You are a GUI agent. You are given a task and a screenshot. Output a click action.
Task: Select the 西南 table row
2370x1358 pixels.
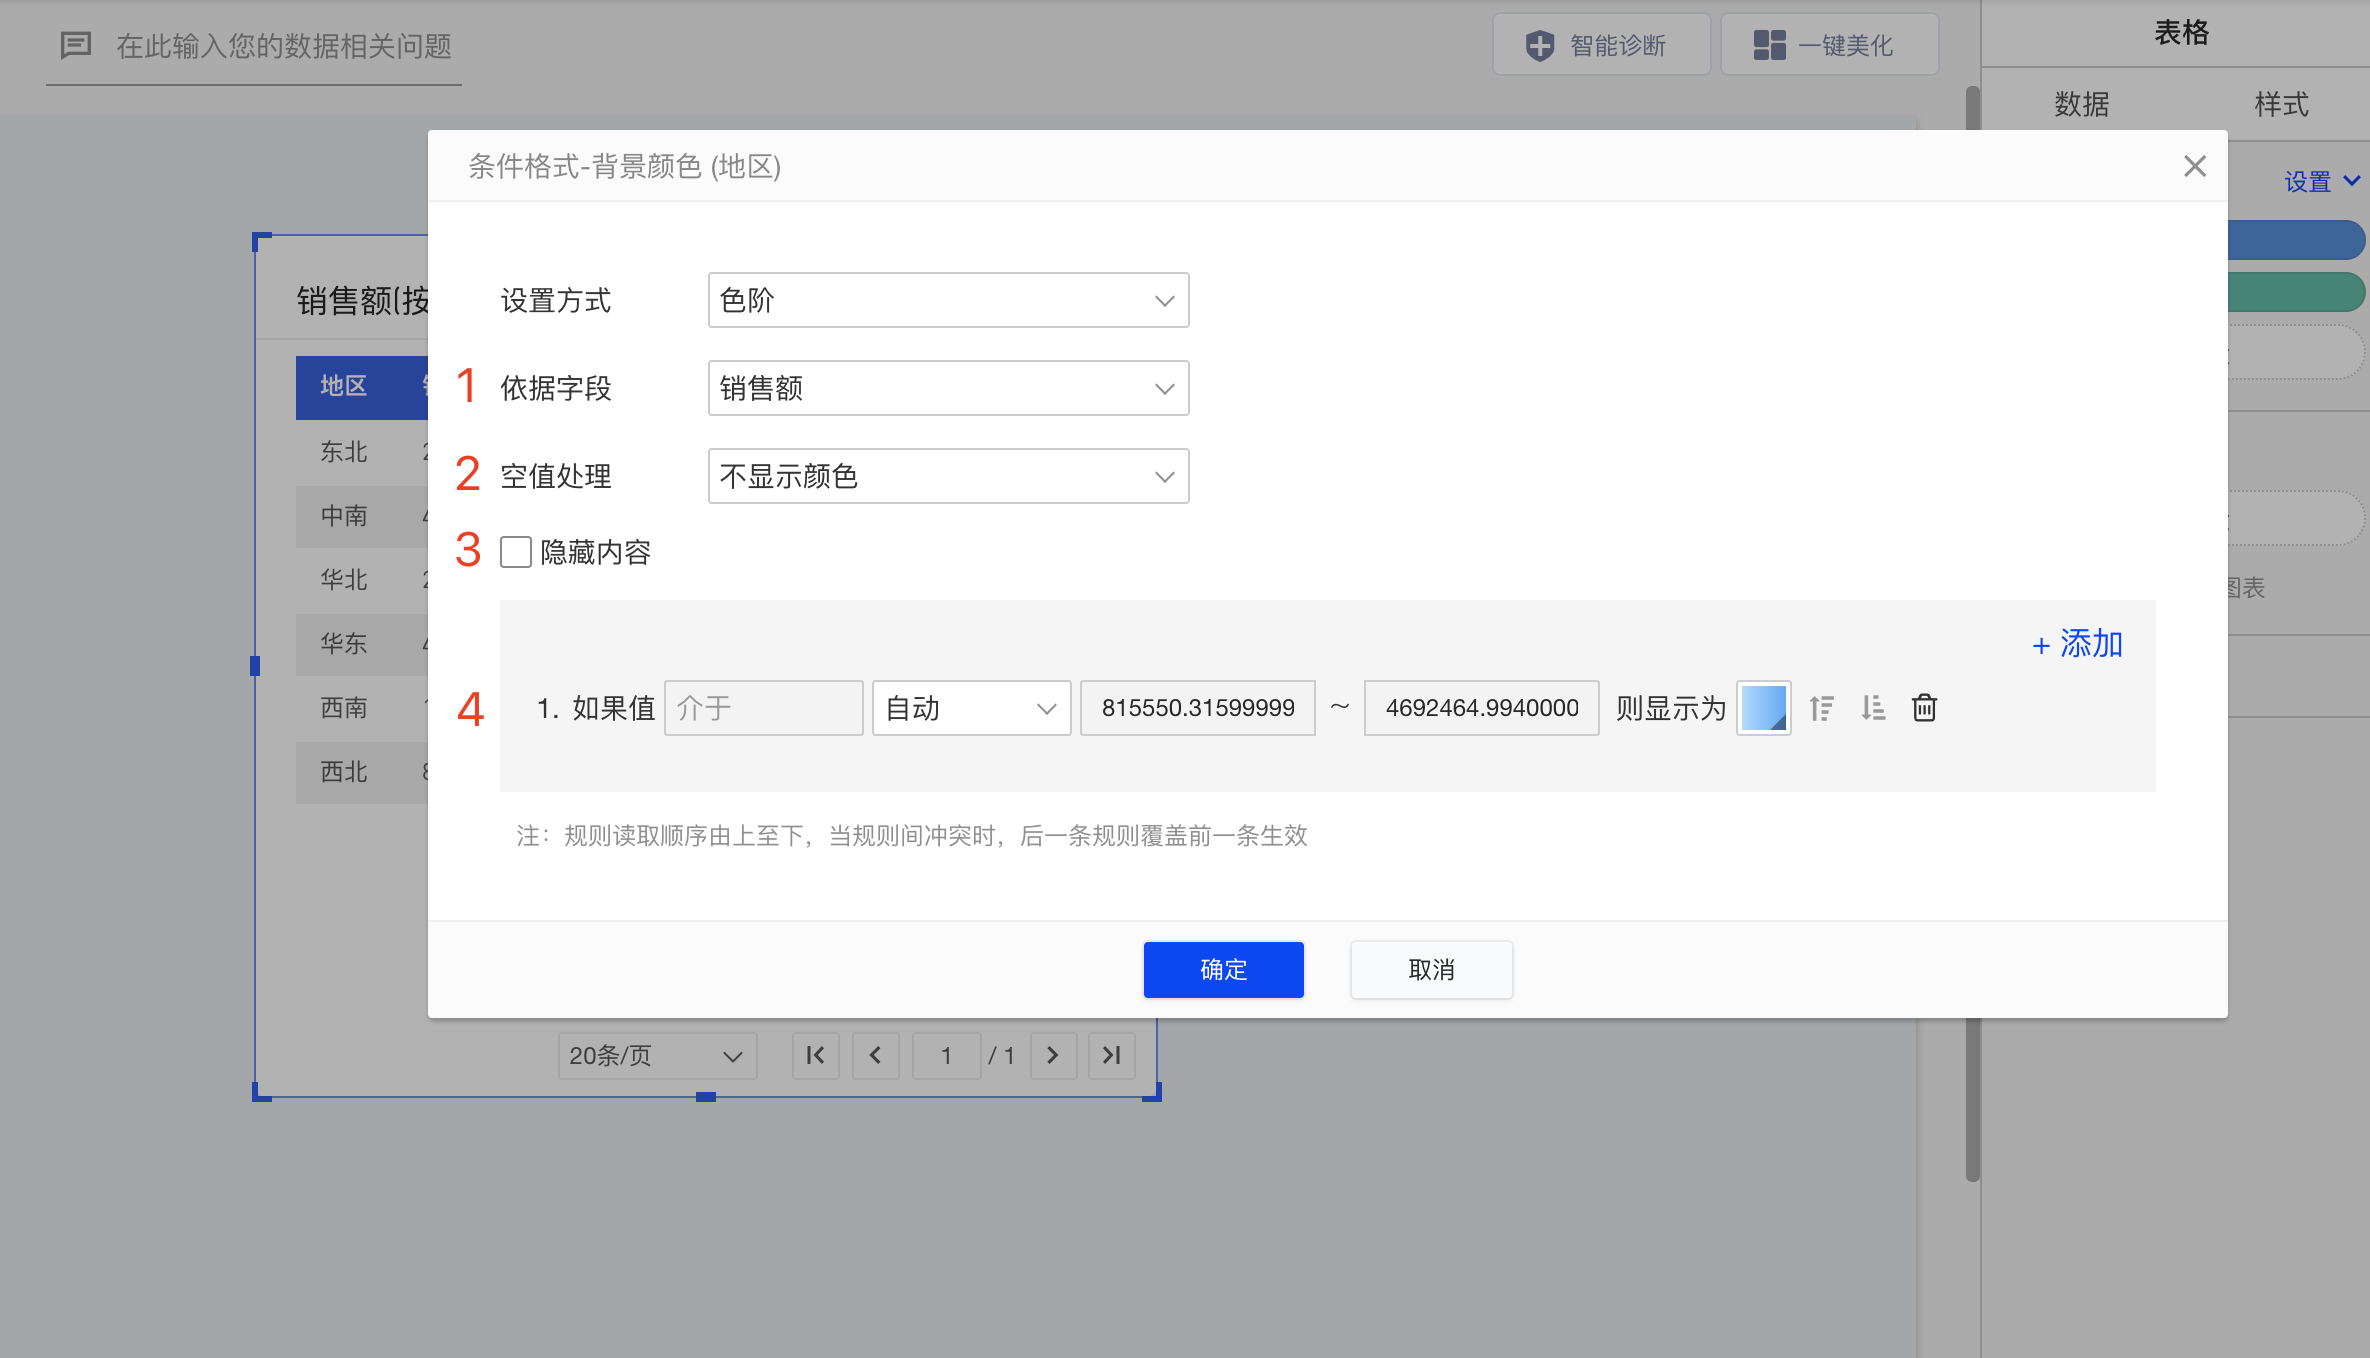click(362, 708)
